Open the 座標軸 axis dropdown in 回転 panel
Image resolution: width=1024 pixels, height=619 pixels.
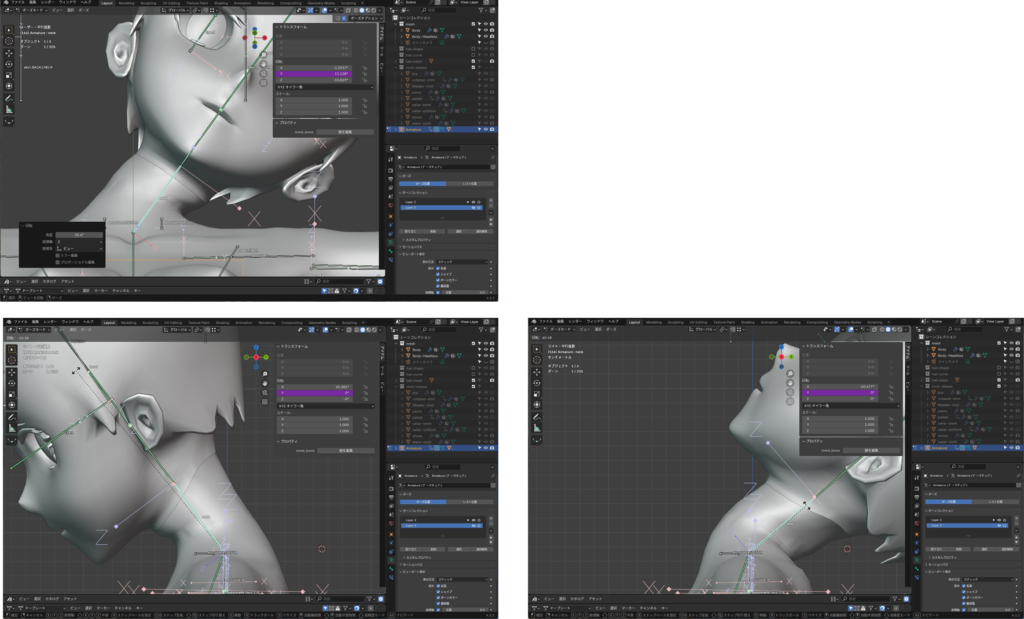point(79,241)
